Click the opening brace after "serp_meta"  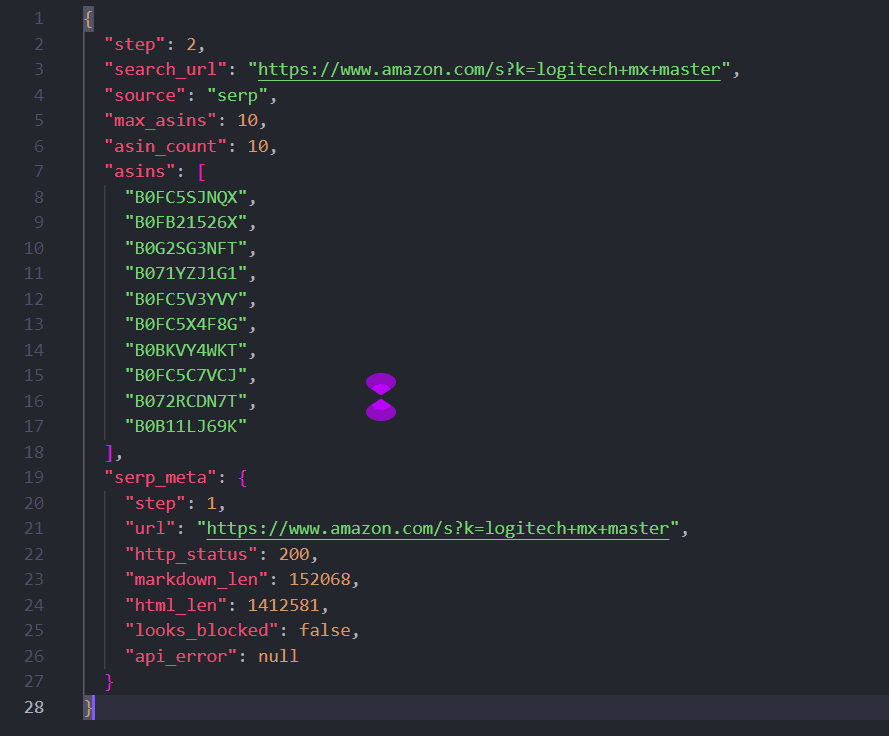point(243,477)
